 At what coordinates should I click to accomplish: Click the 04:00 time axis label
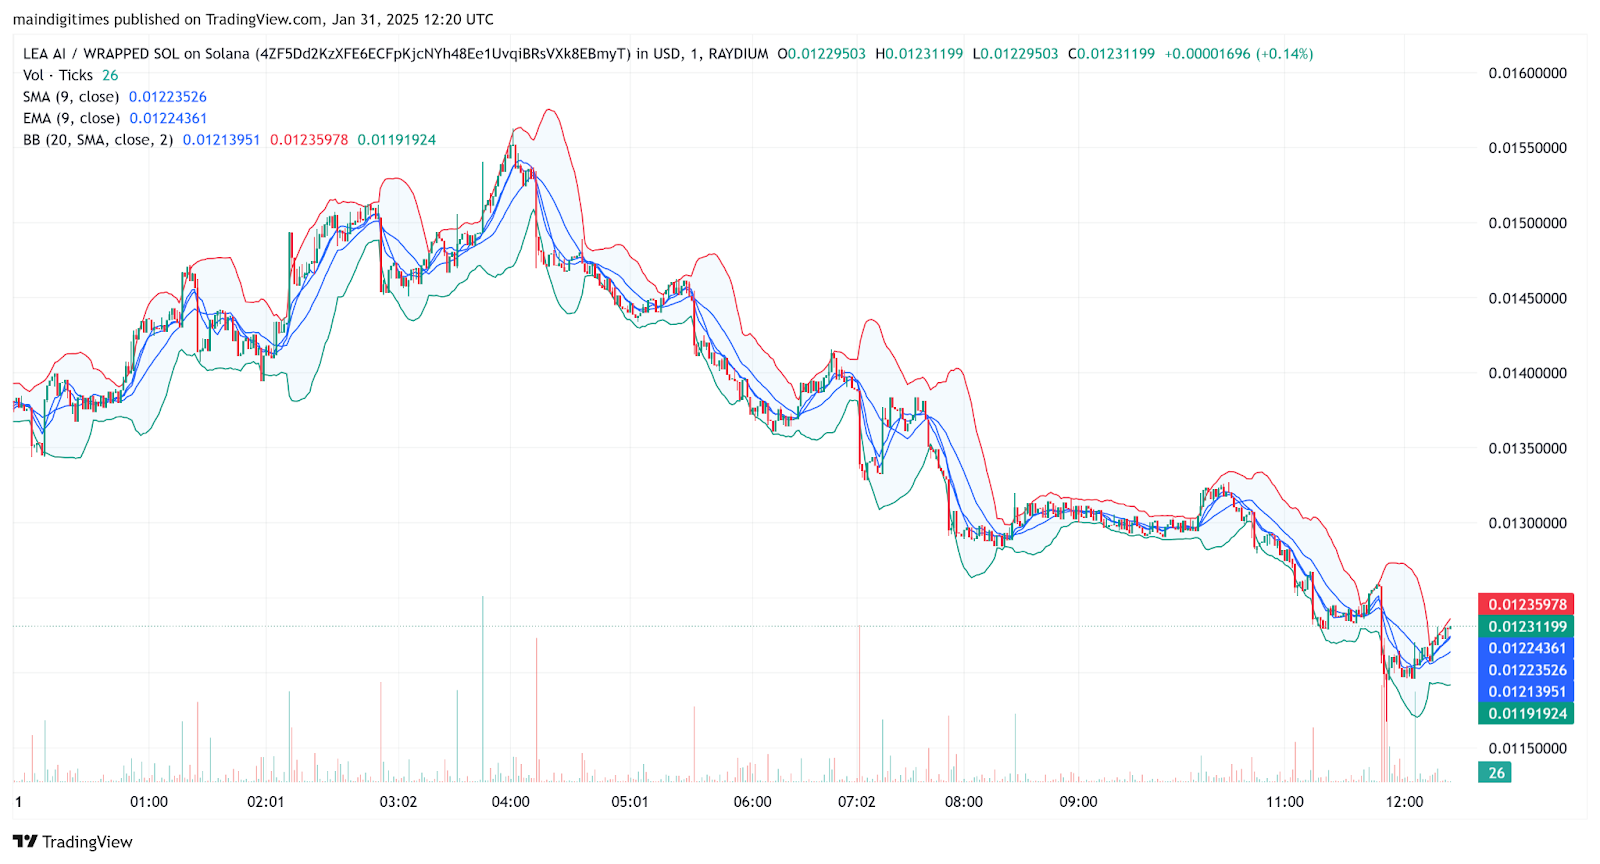tap(511, 802)
